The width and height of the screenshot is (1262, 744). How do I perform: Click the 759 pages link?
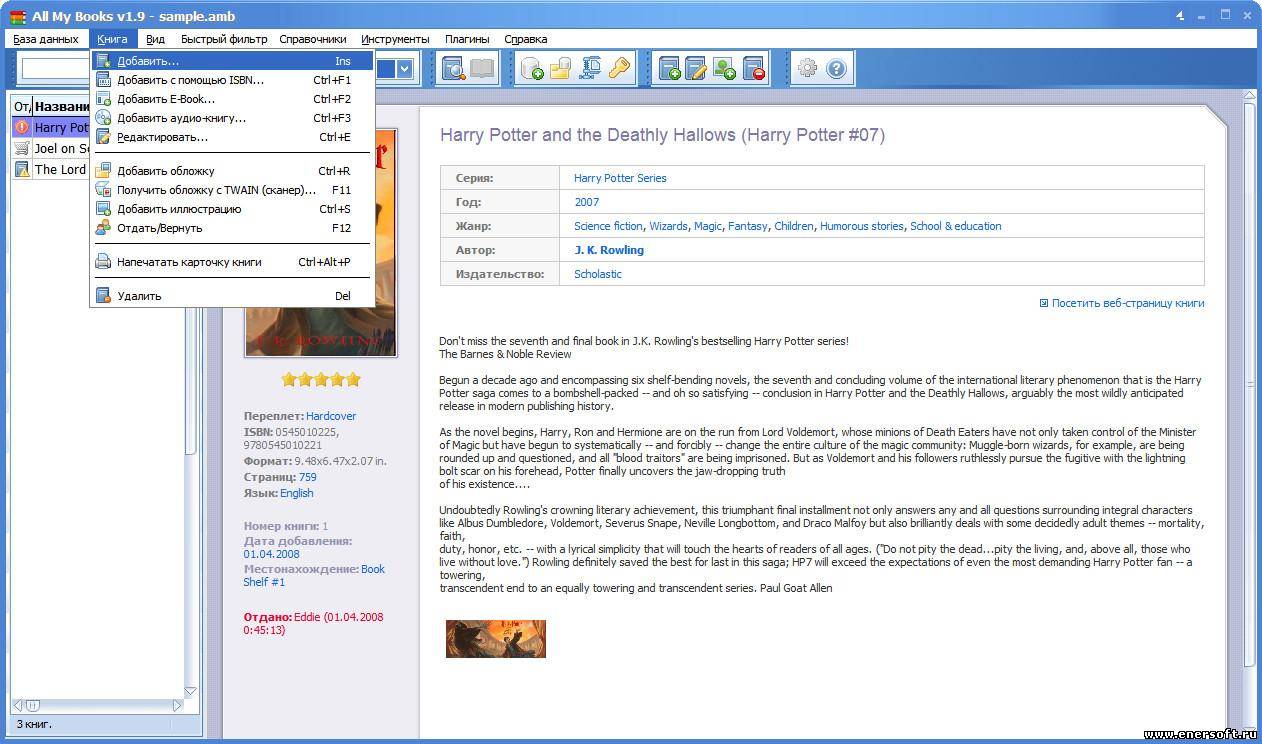pyautogui.click(x=307, y=478)
